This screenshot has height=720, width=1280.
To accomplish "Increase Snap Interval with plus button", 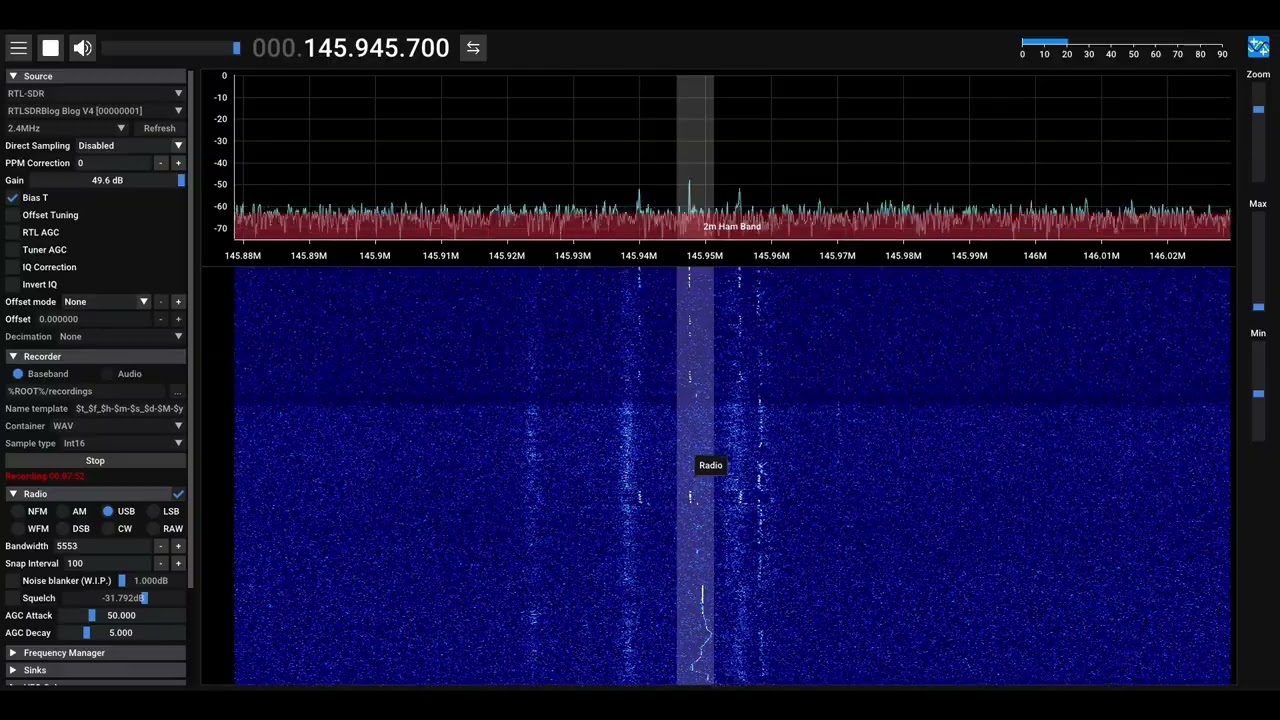I will [x=178, y=563].
